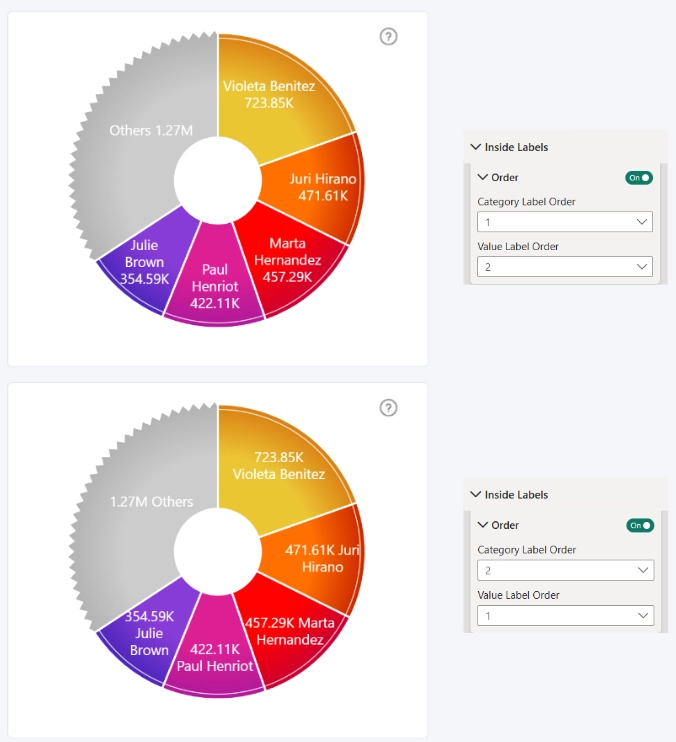Open Value Label Order dropdown showing 1
This screenshot has width=676, height=742.
coord(565,615)
